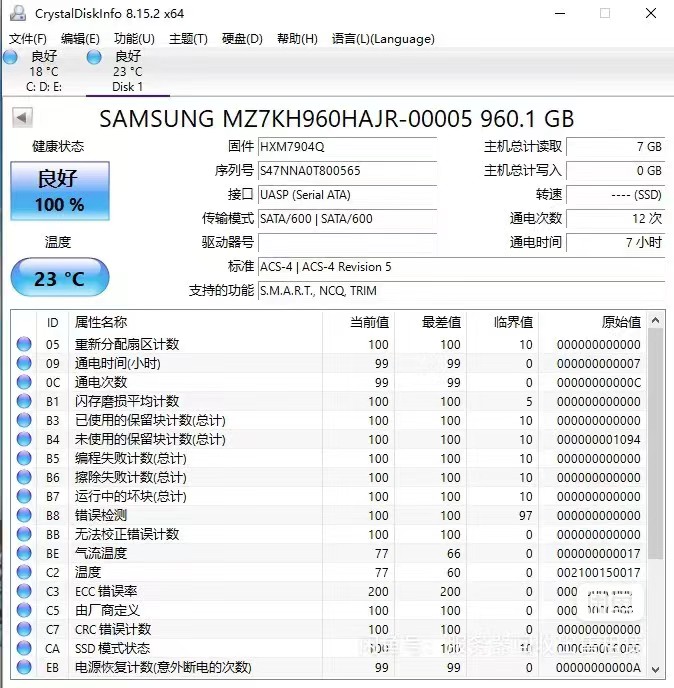Click status icon for attribute 0C
Viewport: 674px width, 688px height.
(x=24, y=382)
